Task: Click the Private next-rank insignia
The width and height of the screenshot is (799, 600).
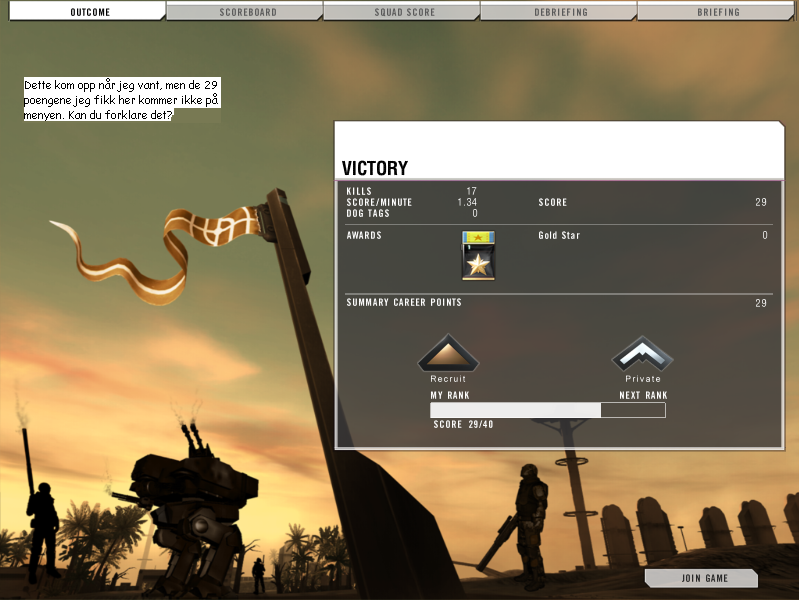Action: [x=643, y=353]
